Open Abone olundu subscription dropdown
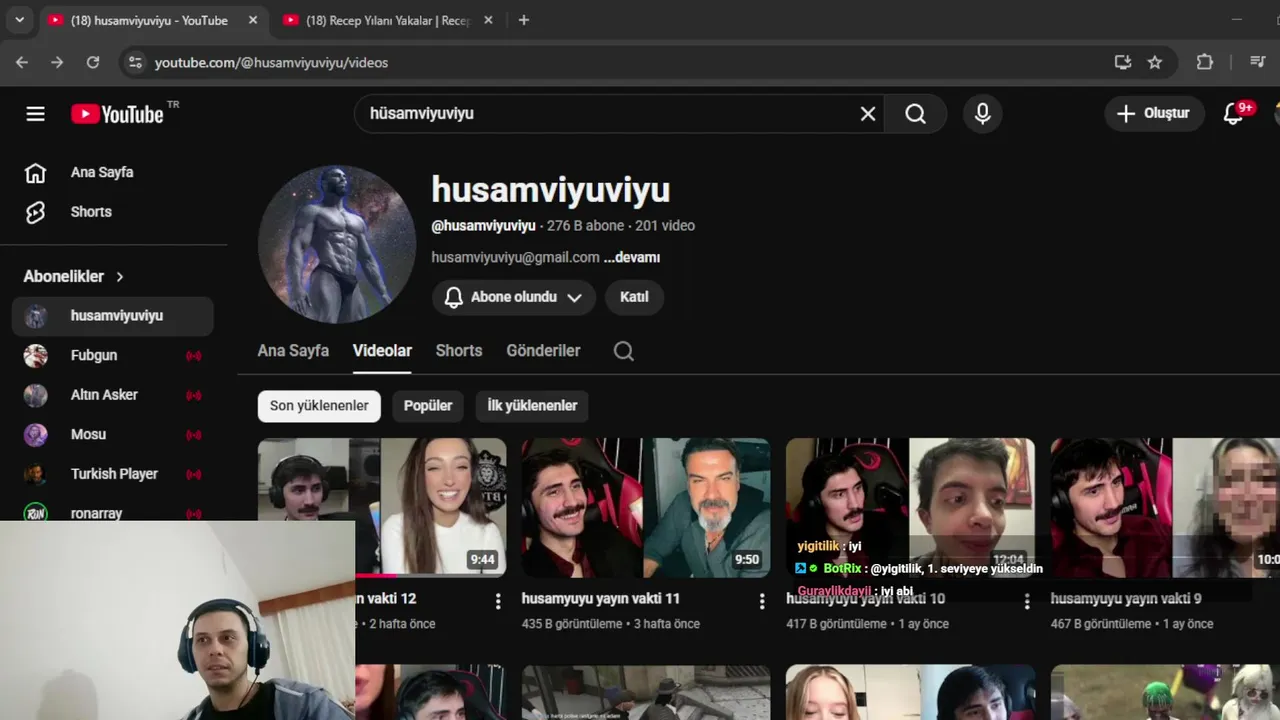The image size is (1280, 720). [514, 297]
